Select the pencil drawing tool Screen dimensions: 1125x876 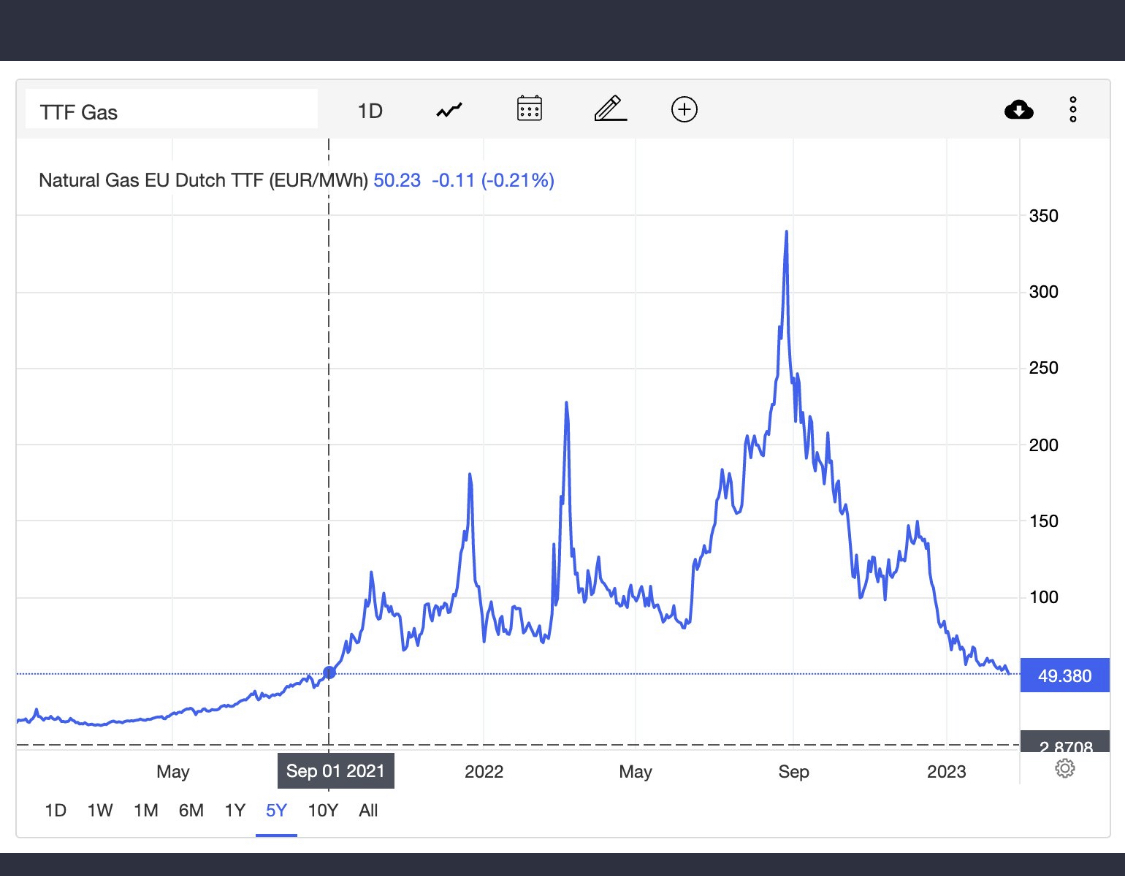coord(610,109)
